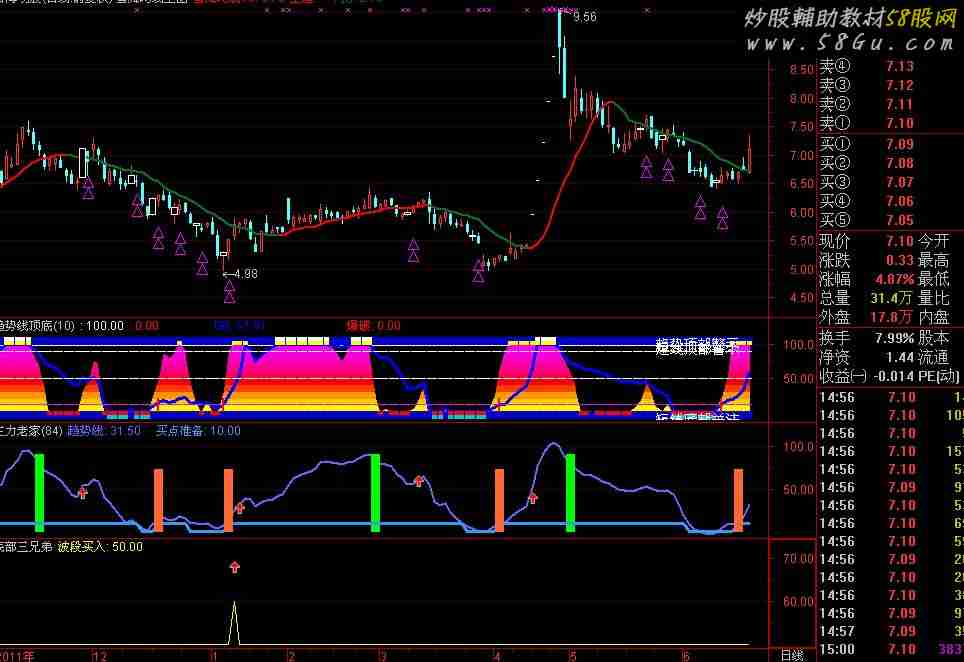The height and width of the screenshot is (662, 964).
Task: Click the red arrow in the bottom indicator panel
Action: pyautogui.click(x=235, y=567)
